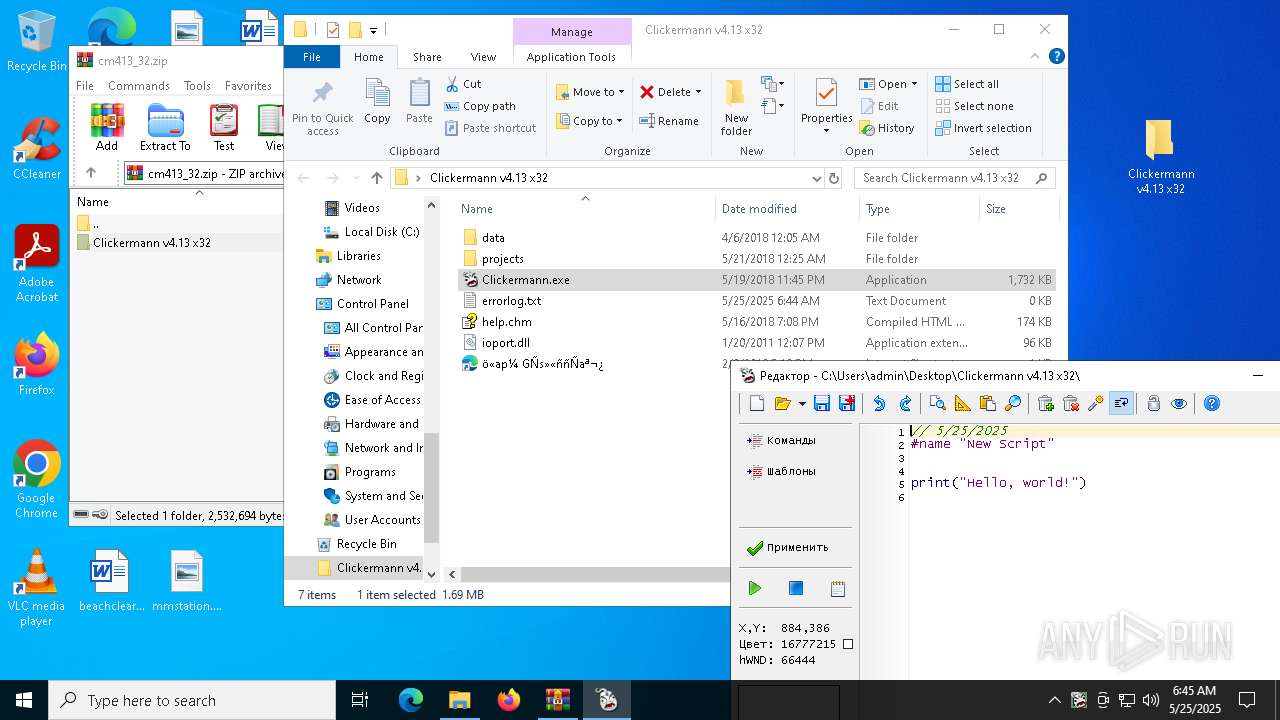Open the Tools menu in WinRAR

click(197, 86)
